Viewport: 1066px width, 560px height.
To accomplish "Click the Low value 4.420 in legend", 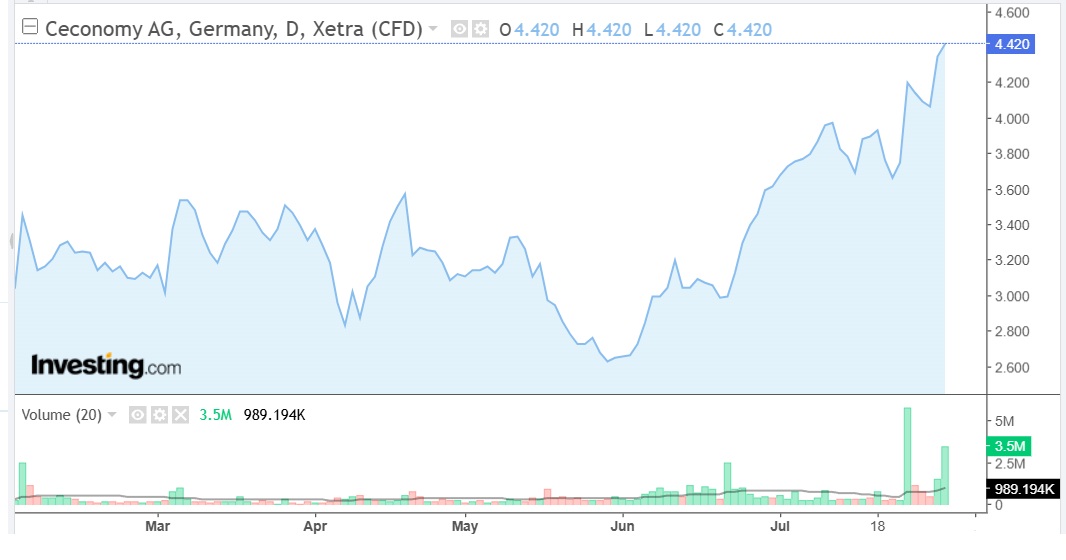I will point(678,30).
